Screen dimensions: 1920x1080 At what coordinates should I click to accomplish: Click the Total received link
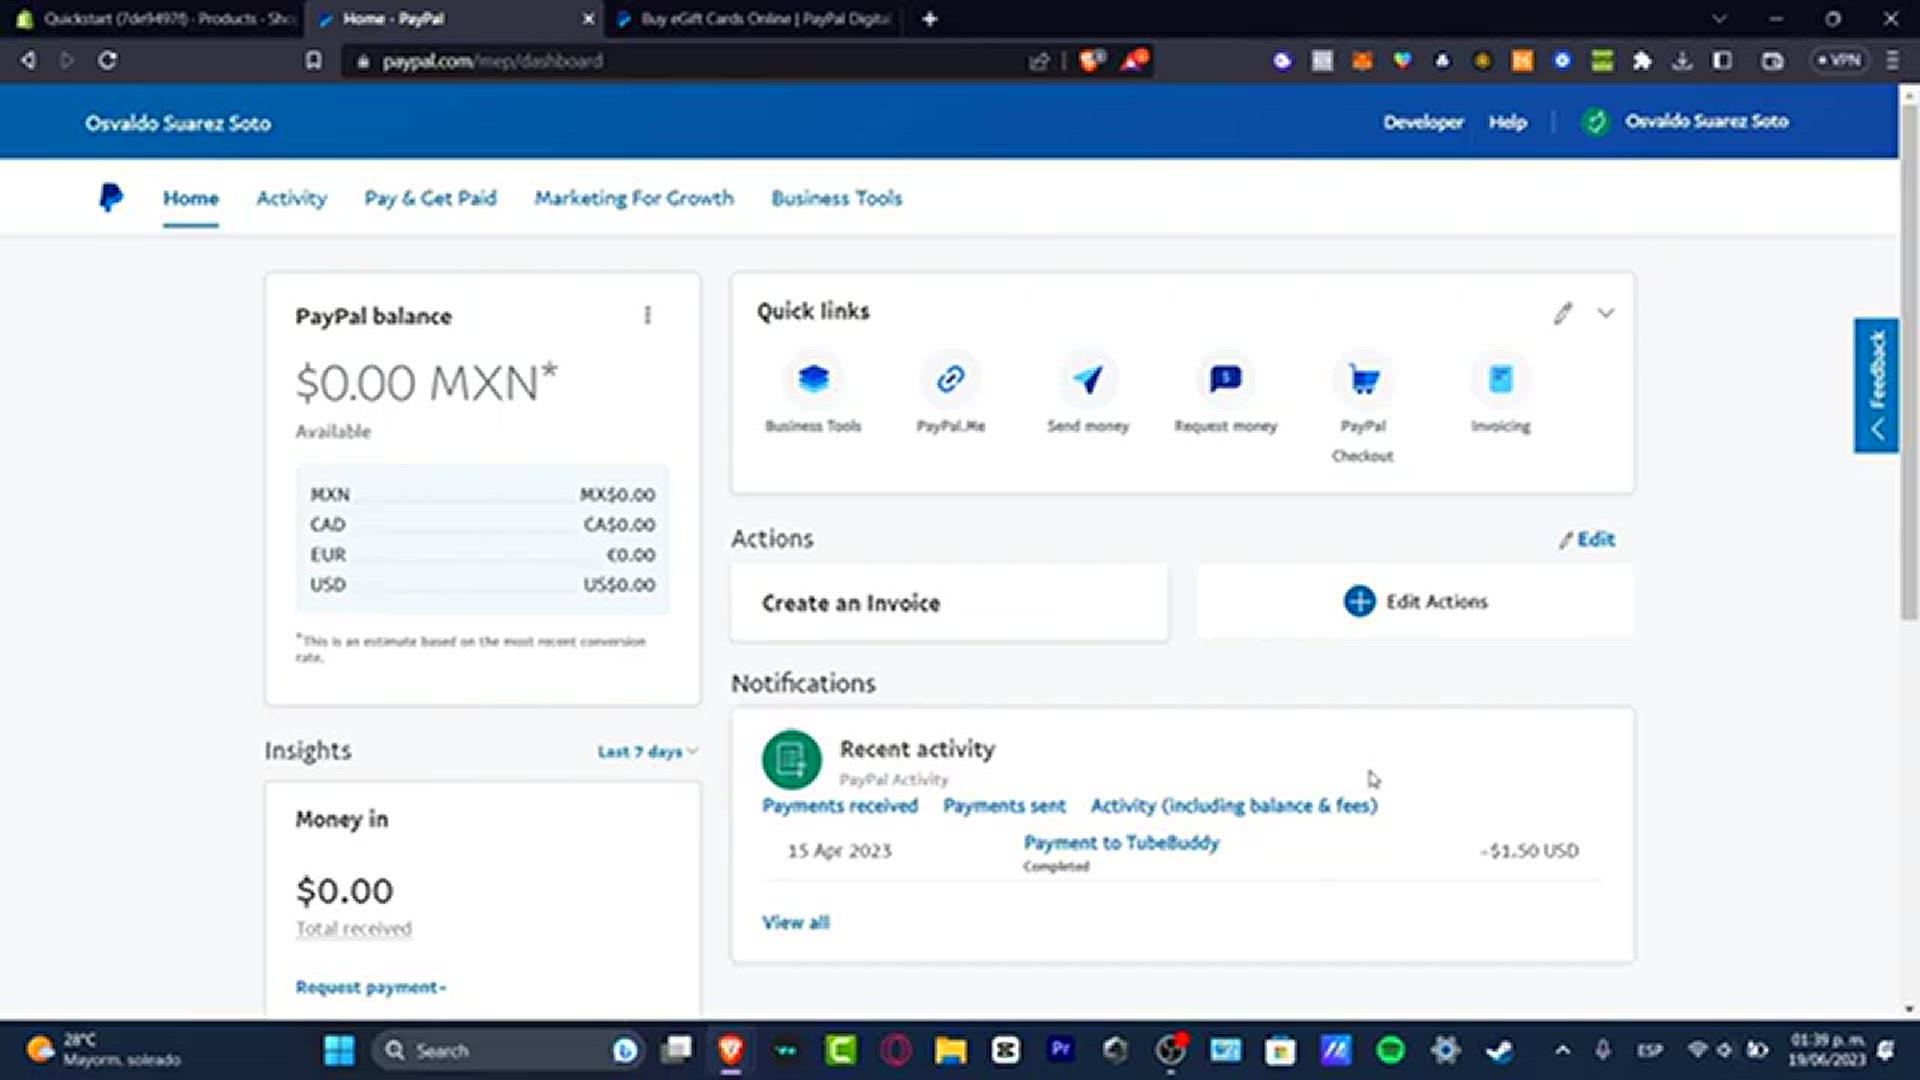coord(354,929)
